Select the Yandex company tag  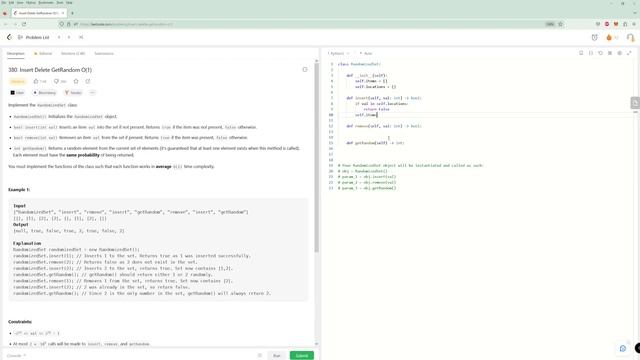pos(73,93)
